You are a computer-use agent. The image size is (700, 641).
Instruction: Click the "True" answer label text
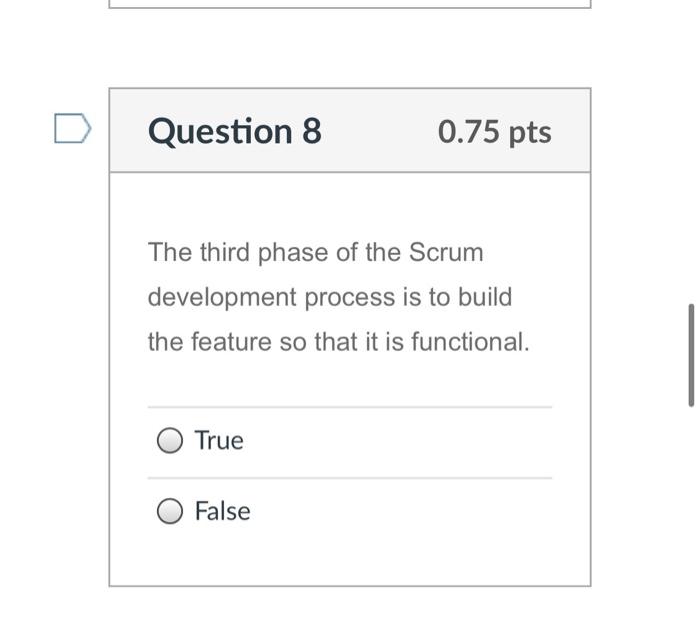tap(219, 441)
